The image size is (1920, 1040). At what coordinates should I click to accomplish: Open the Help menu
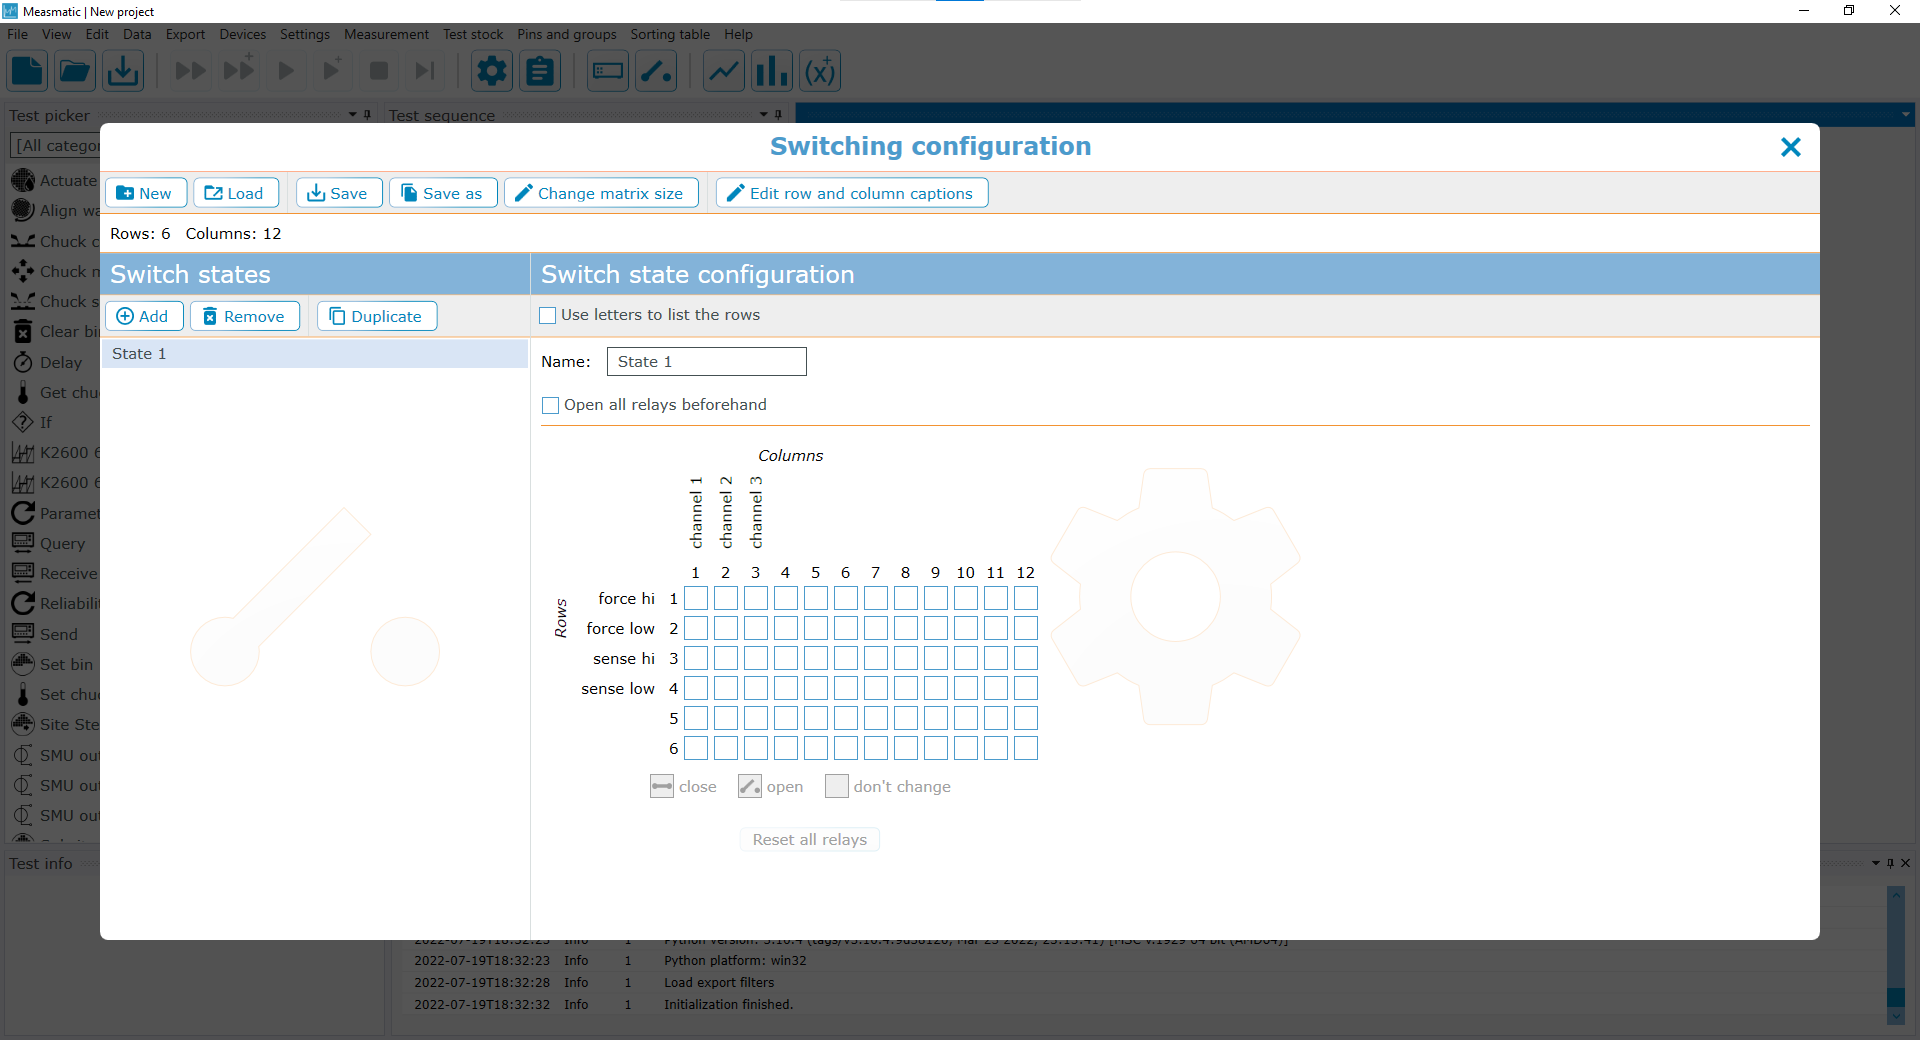[x=739, y=34]
